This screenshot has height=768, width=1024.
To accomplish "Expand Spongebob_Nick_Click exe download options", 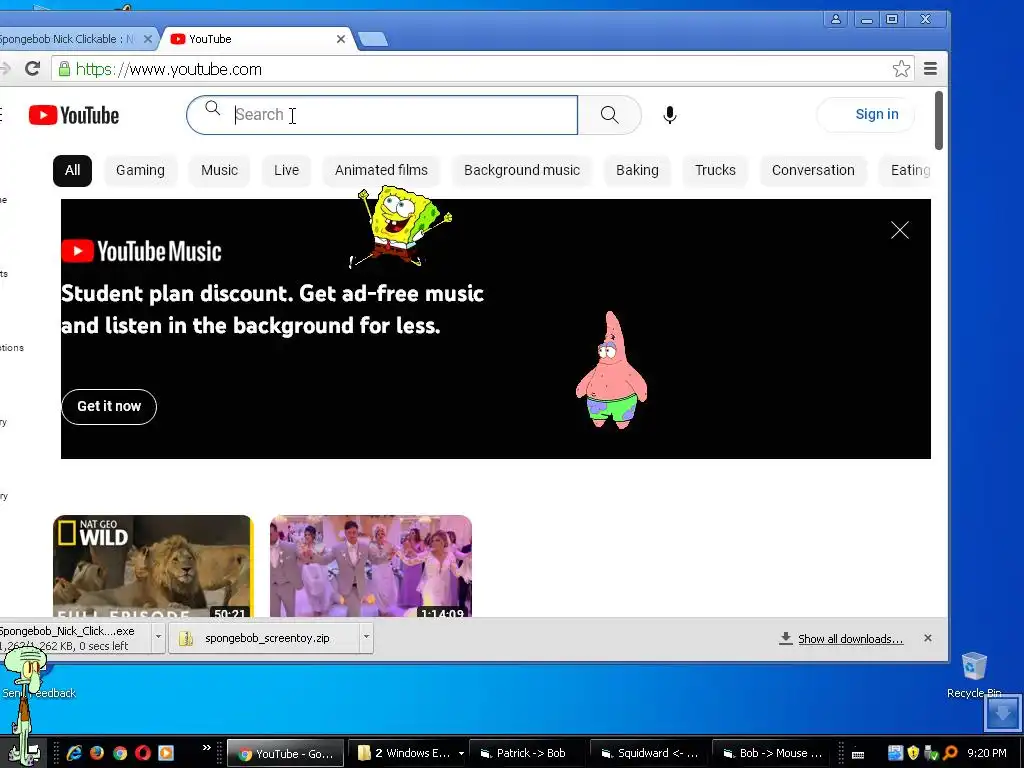I will click(157, 637).
